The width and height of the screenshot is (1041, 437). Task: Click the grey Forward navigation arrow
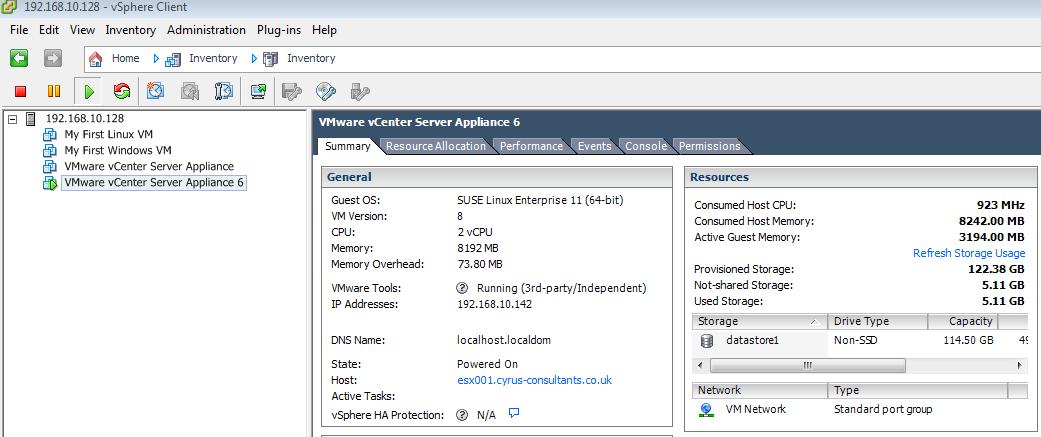click(x=52, y=58)
